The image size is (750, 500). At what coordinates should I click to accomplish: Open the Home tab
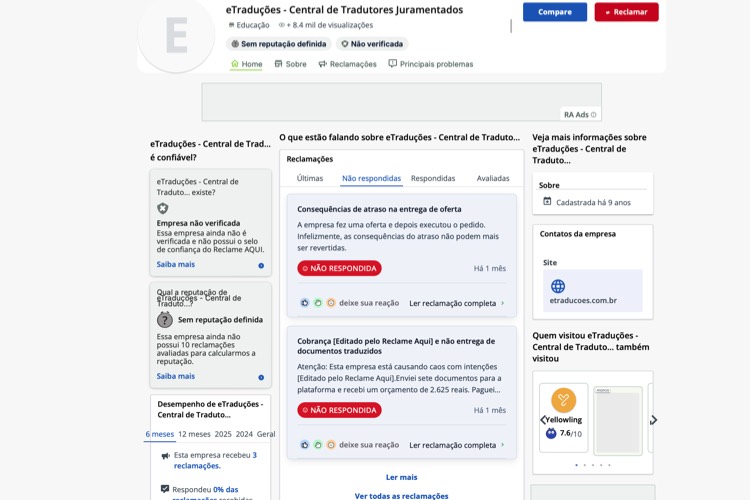pos(246,64)
